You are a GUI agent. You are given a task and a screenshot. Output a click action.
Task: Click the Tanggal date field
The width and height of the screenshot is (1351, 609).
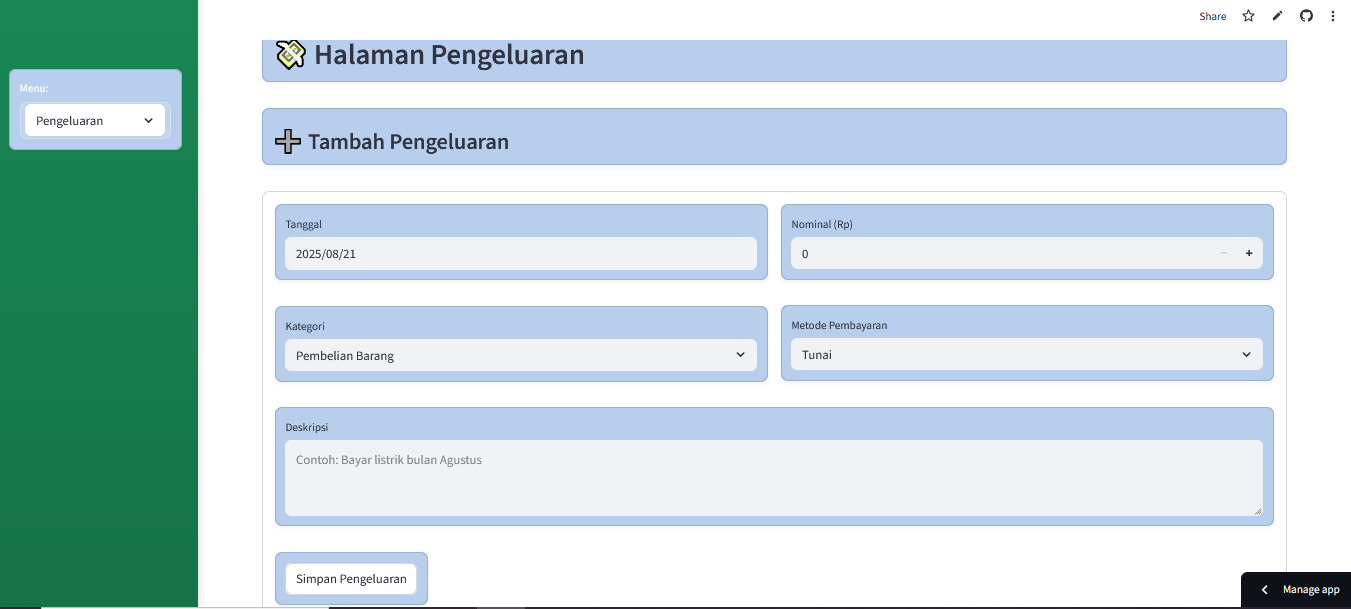pyautogui.click(x=520, y=254)
